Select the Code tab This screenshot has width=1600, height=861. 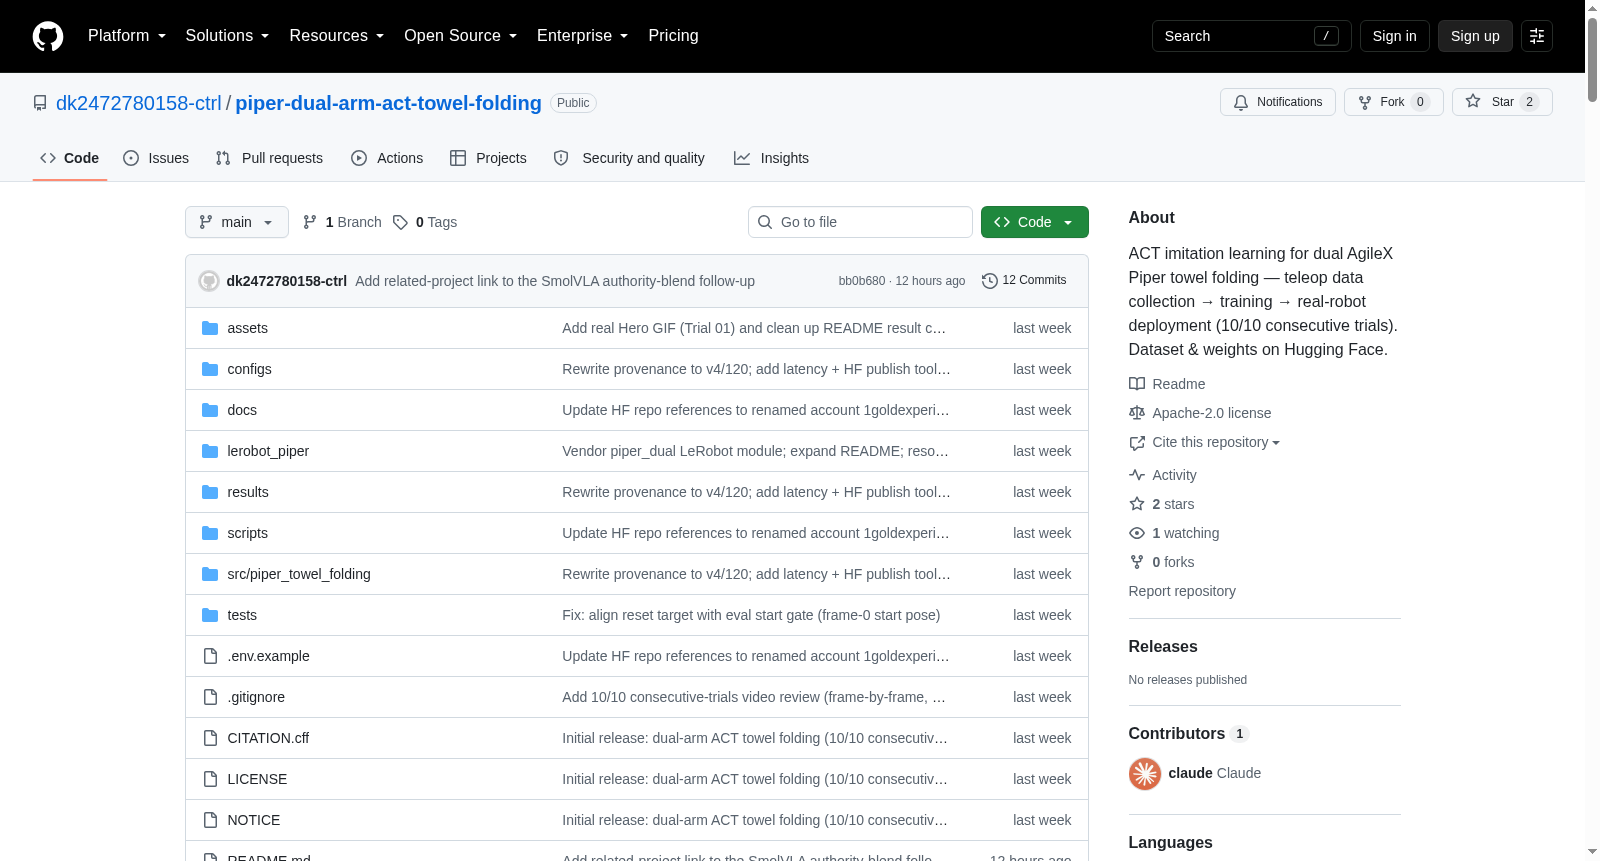70,158
